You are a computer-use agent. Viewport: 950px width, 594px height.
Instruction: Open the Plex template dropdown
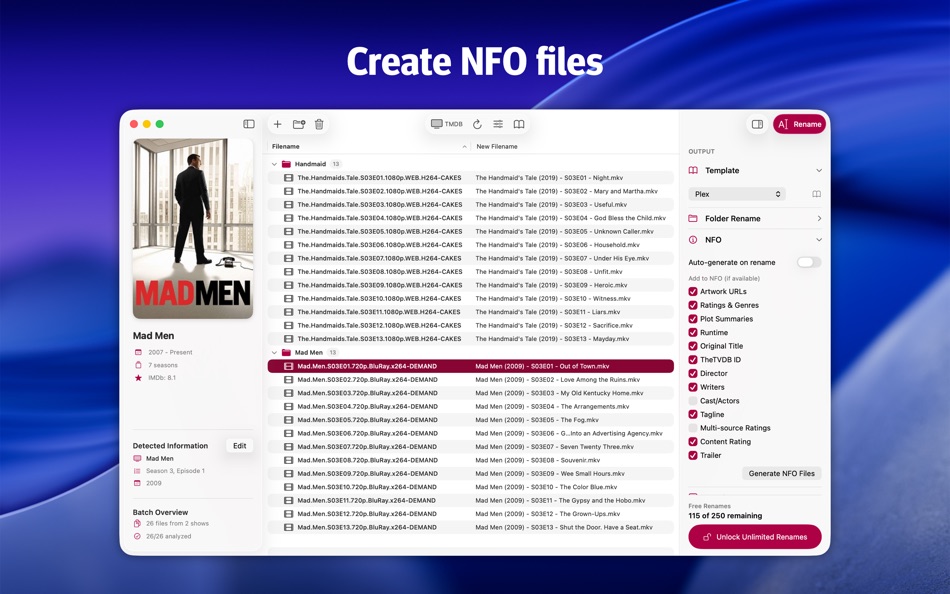738,194
